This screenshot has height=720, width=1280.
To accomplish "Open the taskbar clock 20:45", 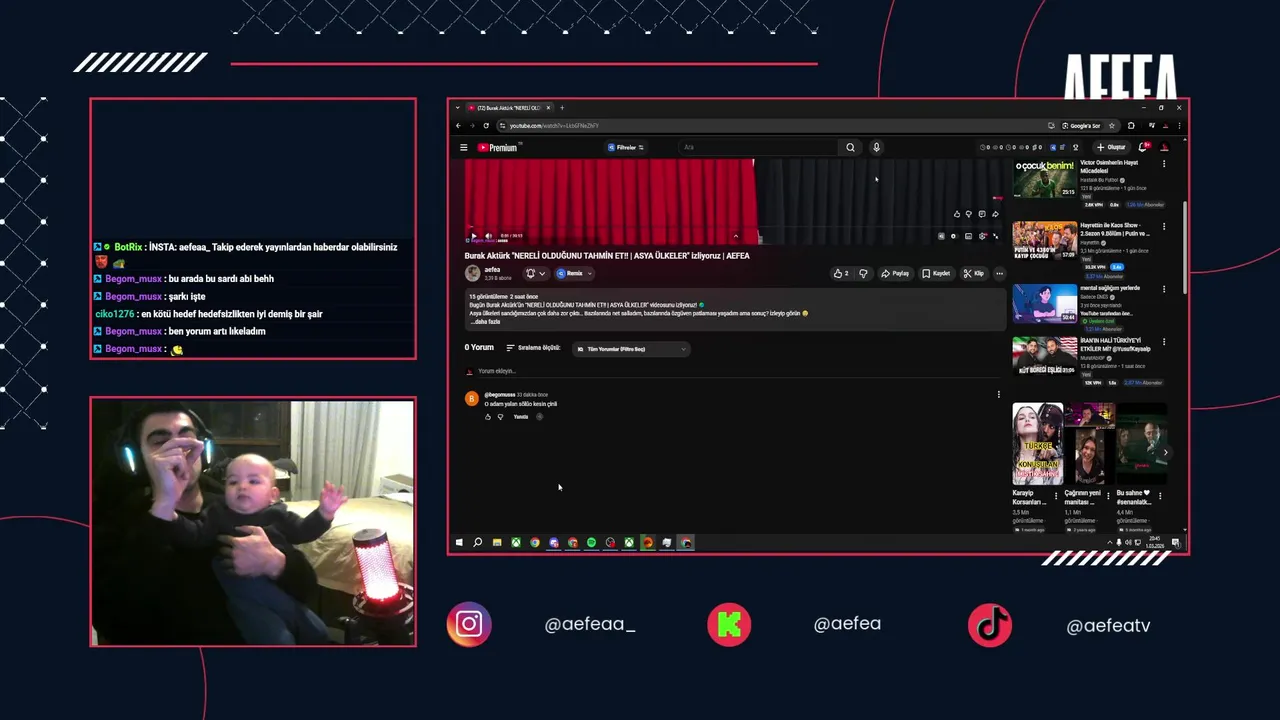I will point(1156,542).
